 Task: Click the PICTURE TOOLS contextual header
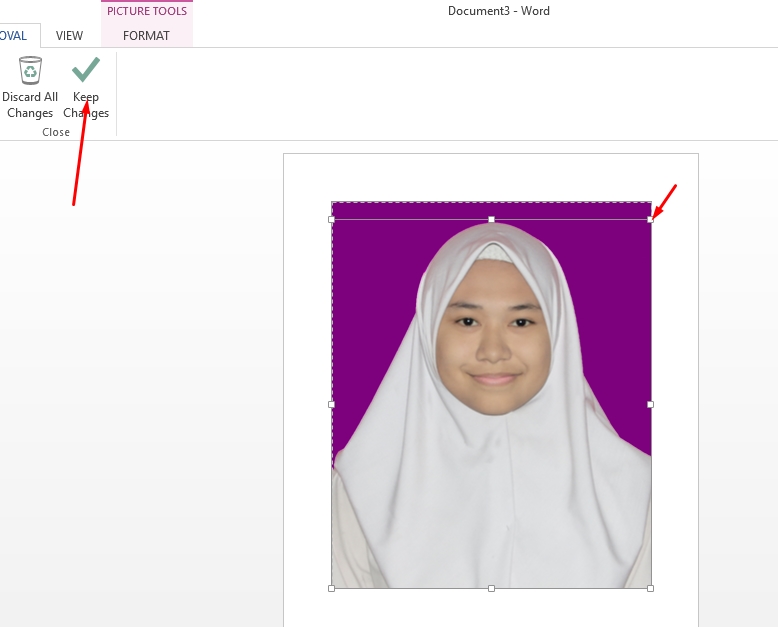coord(147,11)
